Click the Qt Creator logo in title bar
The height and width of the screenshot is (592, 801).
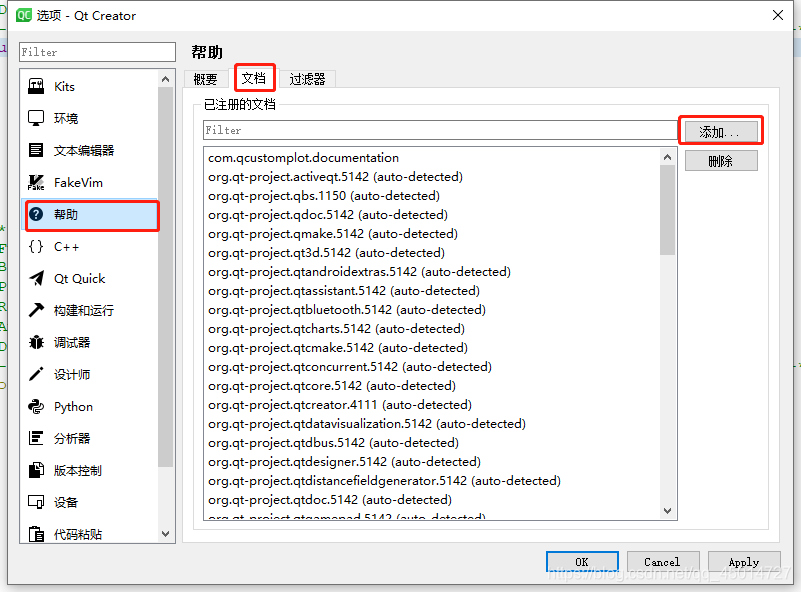tap(23, 15)
